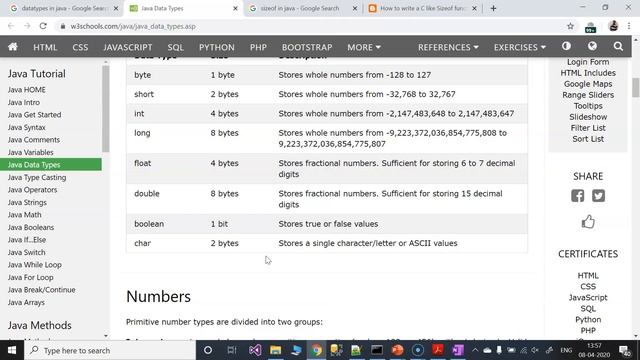Open the Windows Start menu
640x360 pixels.
[x=12, y=350]
